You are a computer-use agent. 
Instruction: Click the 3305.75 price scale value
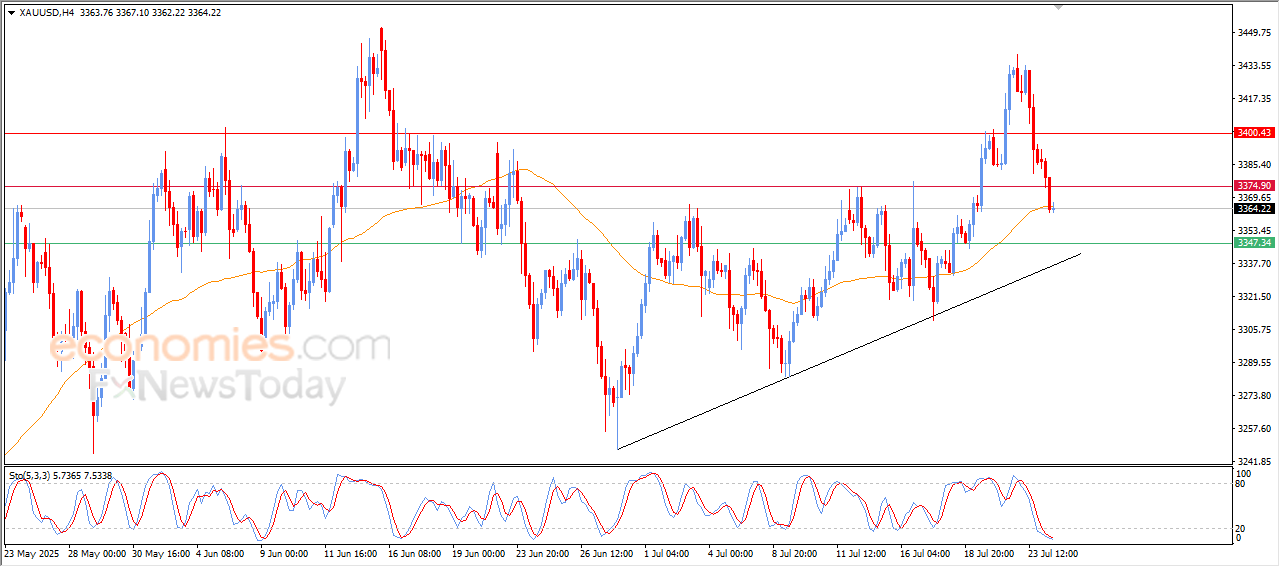click(1254, 329)
